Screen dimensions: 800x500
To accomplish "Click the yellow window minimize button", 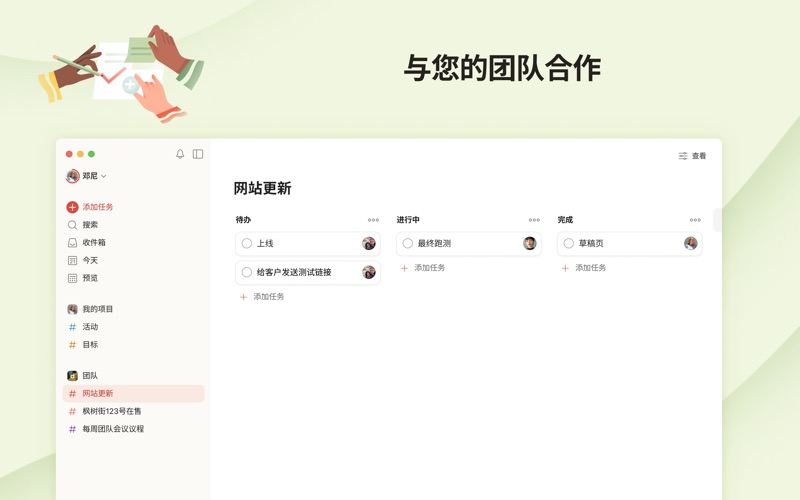I will (x=80, y=154).
